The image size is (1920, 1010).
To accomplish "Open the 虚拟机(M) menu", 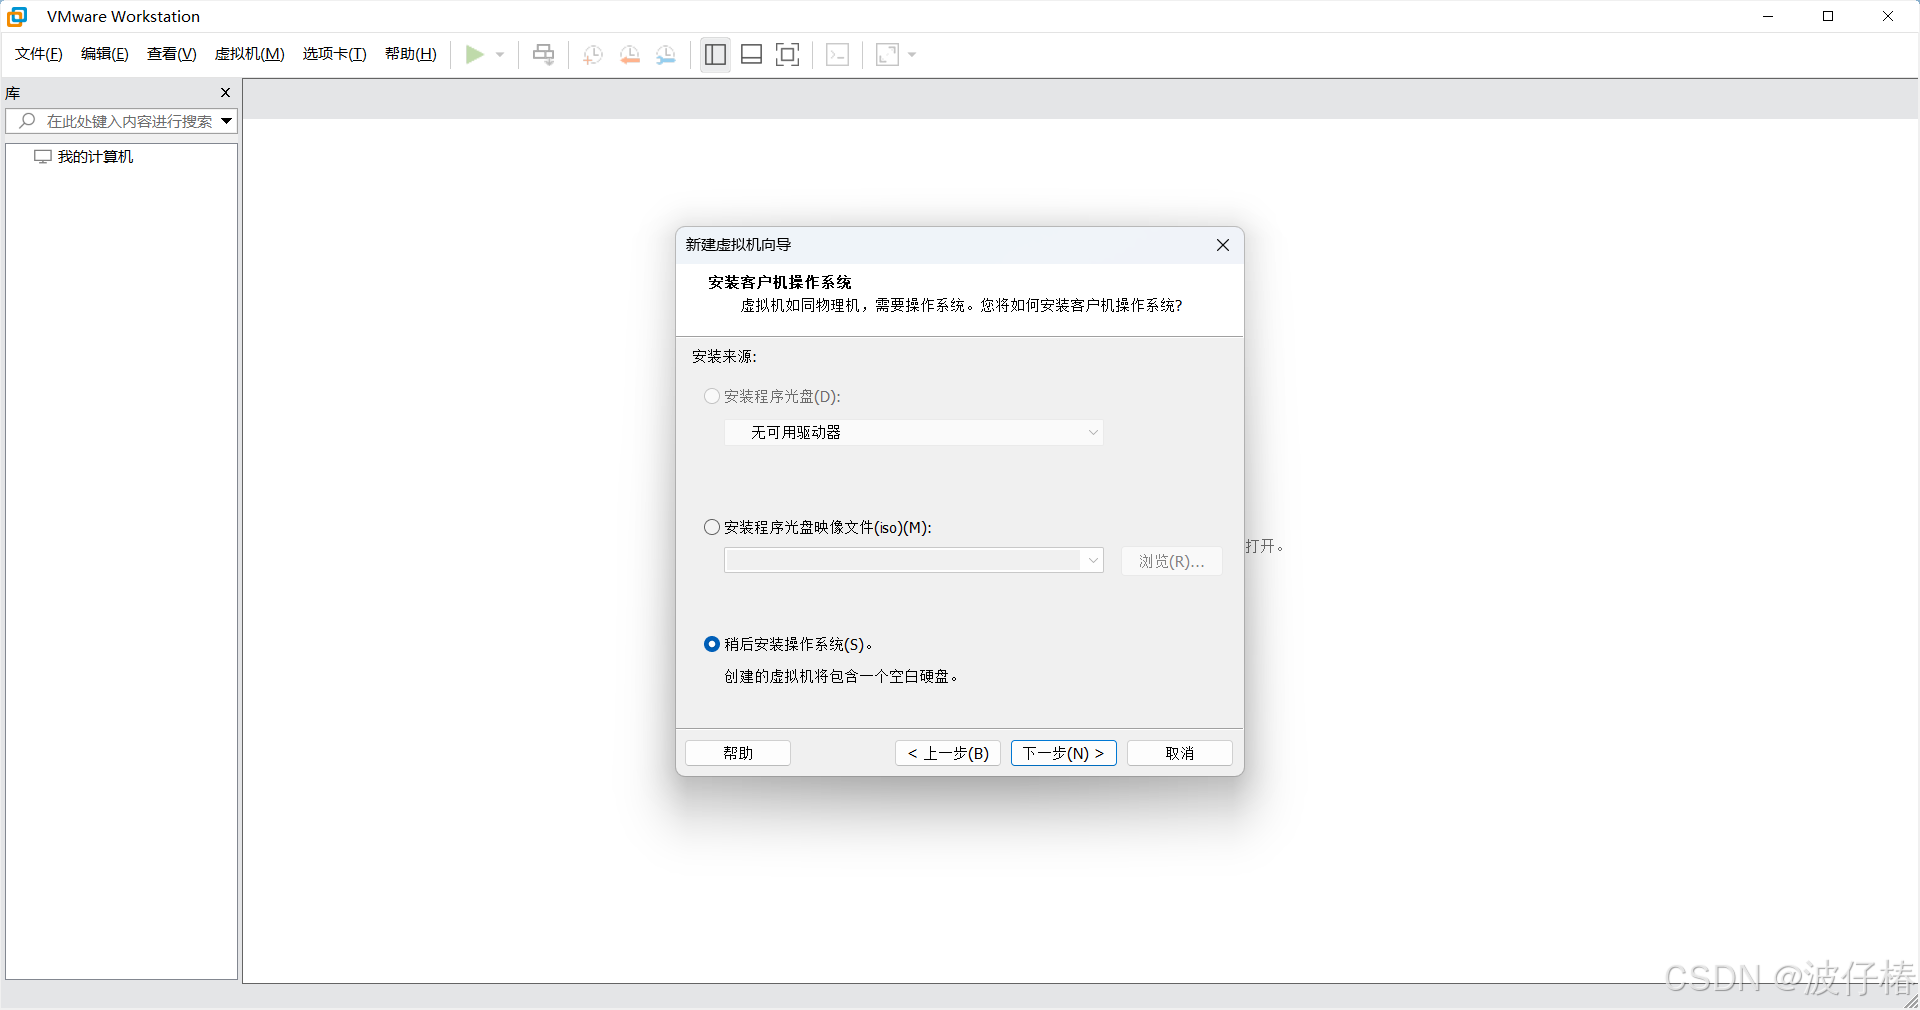I will pos(249,54).
